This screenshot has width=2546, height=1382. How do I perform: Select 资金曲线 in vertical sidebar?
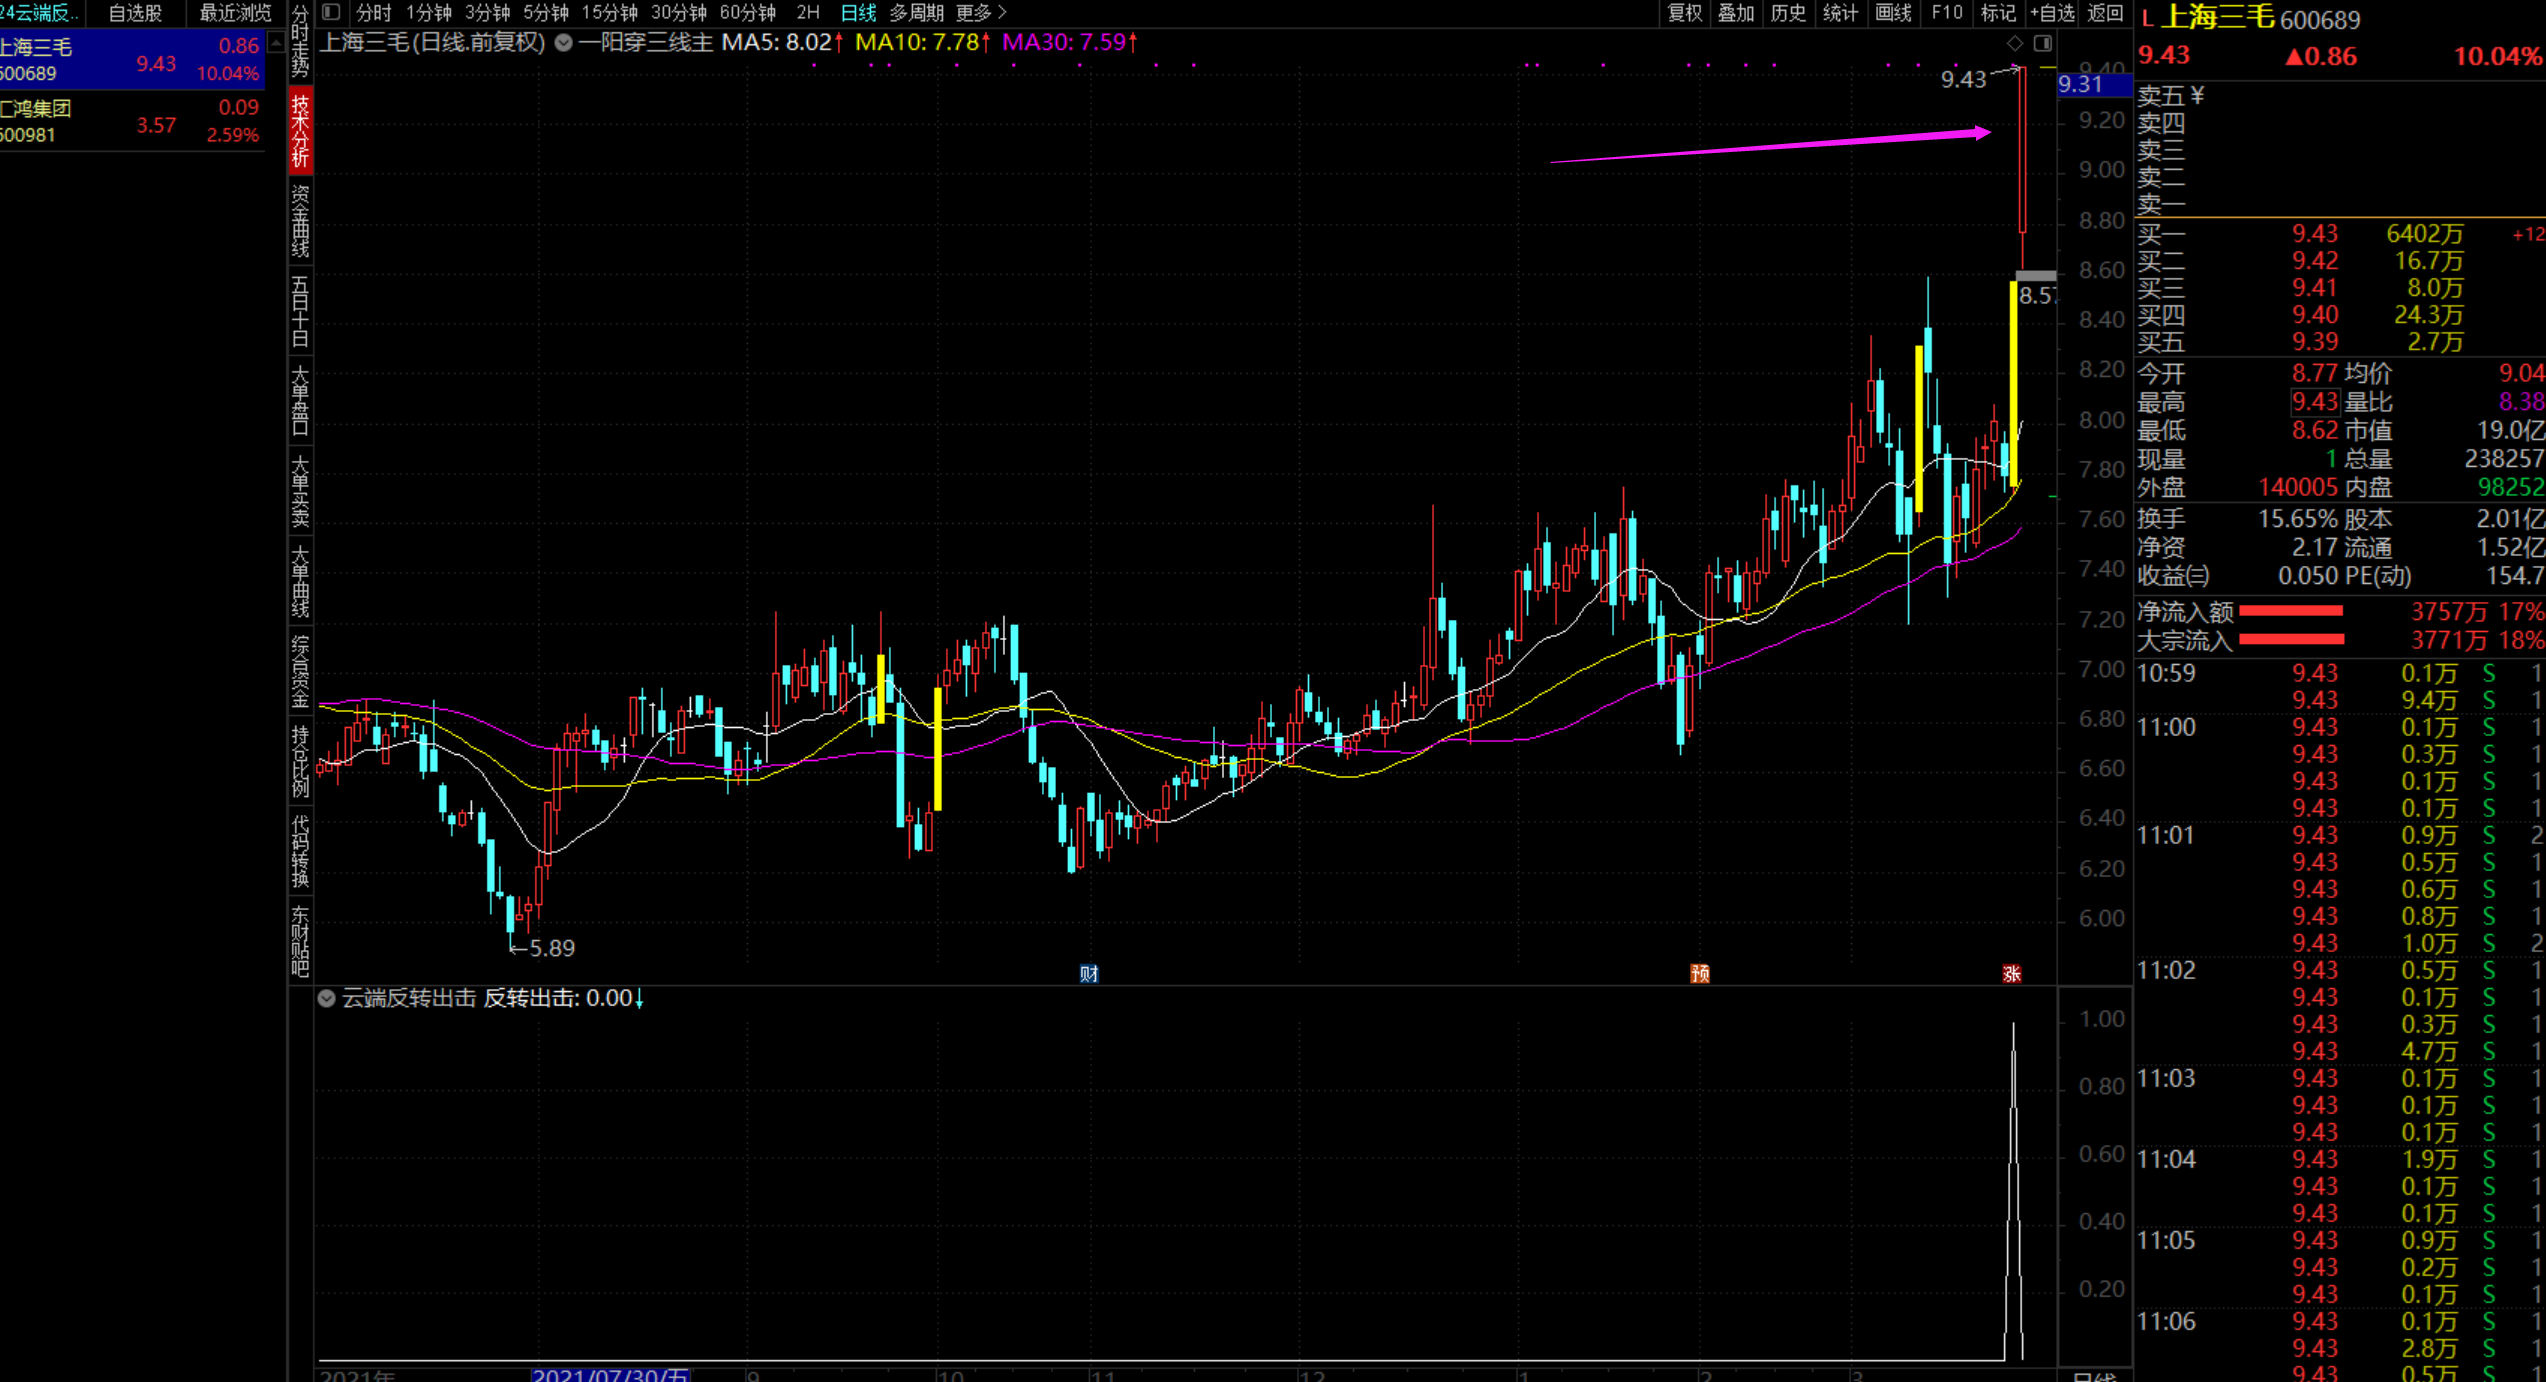coord(300,222)
